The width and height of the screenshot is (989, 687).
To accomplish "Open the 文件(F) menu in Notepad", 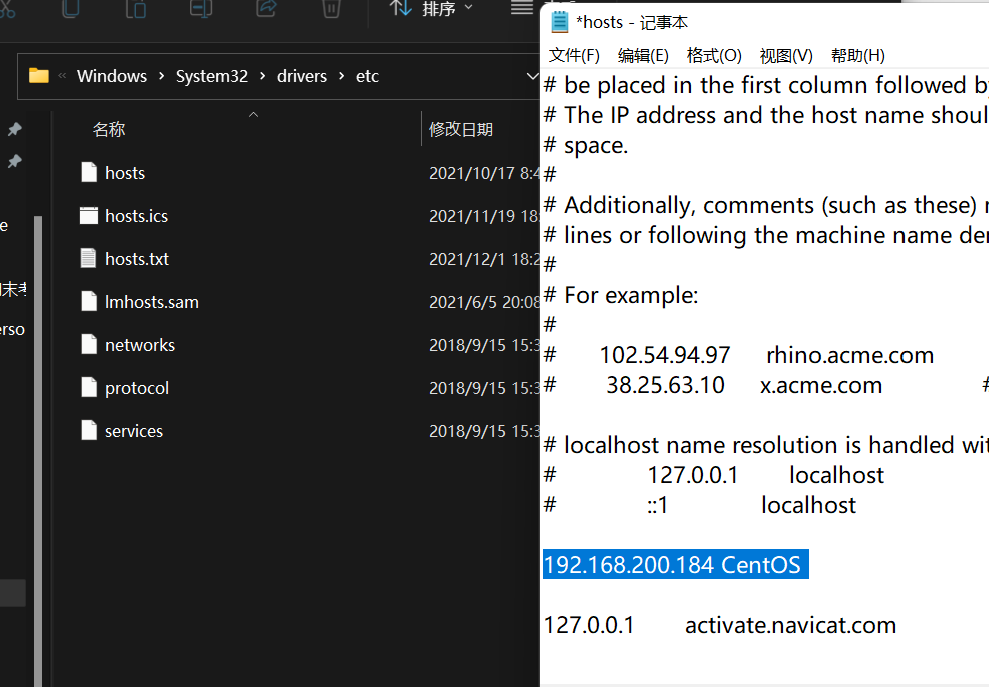I will coord(573,55).
